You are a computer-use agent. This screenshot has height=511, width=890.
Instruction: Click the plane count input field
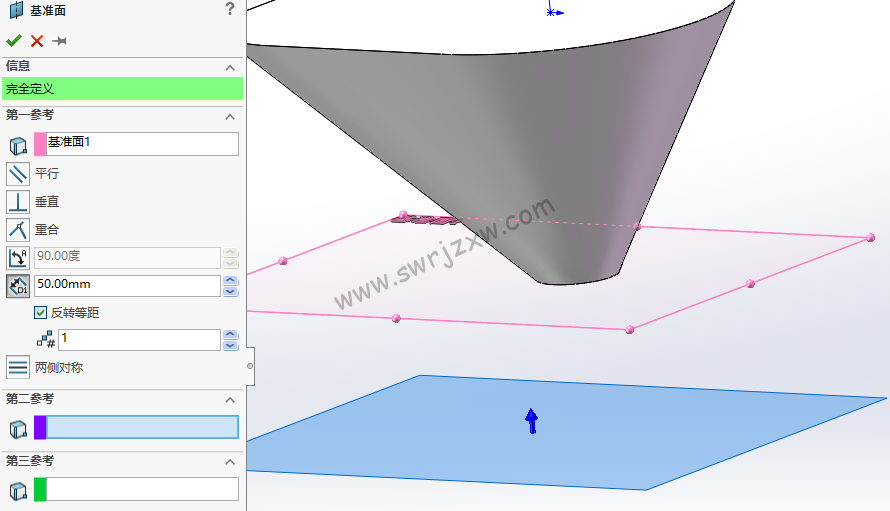click(x=140, y=340)
